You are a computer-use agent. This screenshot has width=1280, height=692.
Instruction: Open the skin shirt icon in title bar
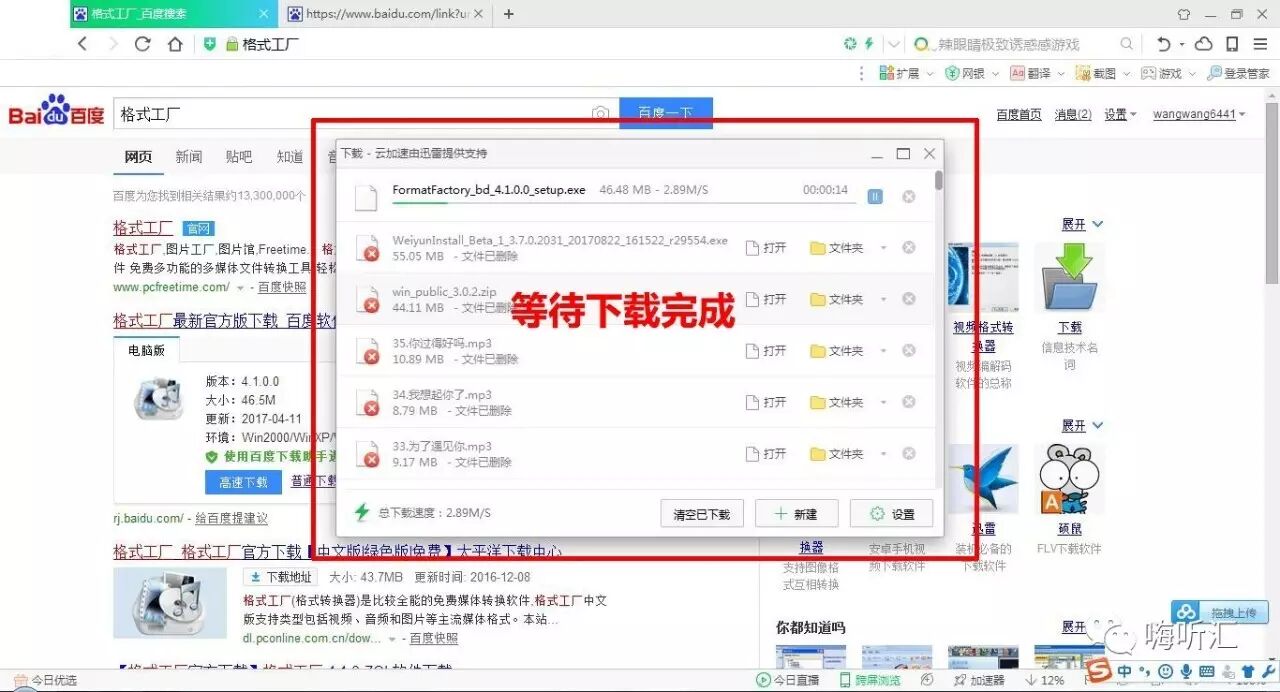click(1184, 14)
